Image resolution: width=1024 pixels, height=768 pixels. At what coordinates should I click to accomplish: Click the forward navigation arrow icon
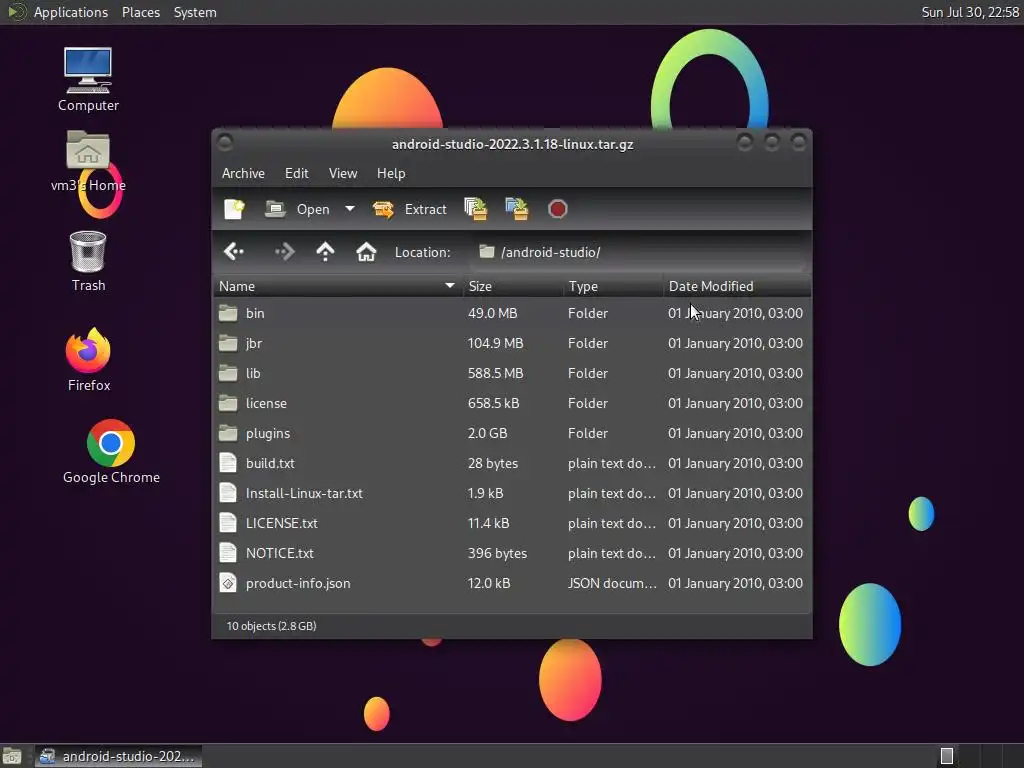tap(285, 251)
